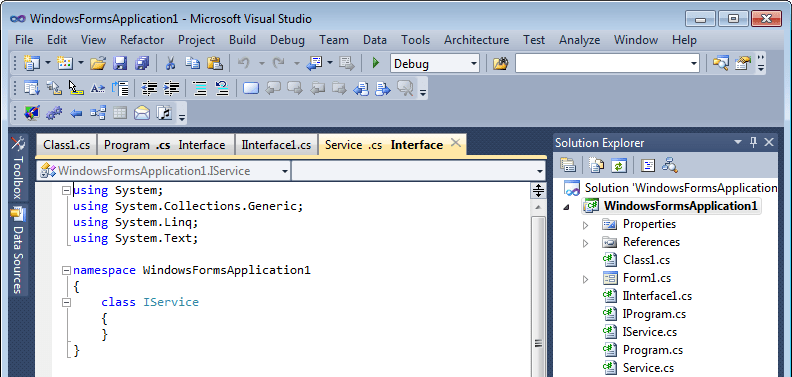Click the Display Word Completion icon

tap(98, 88)
